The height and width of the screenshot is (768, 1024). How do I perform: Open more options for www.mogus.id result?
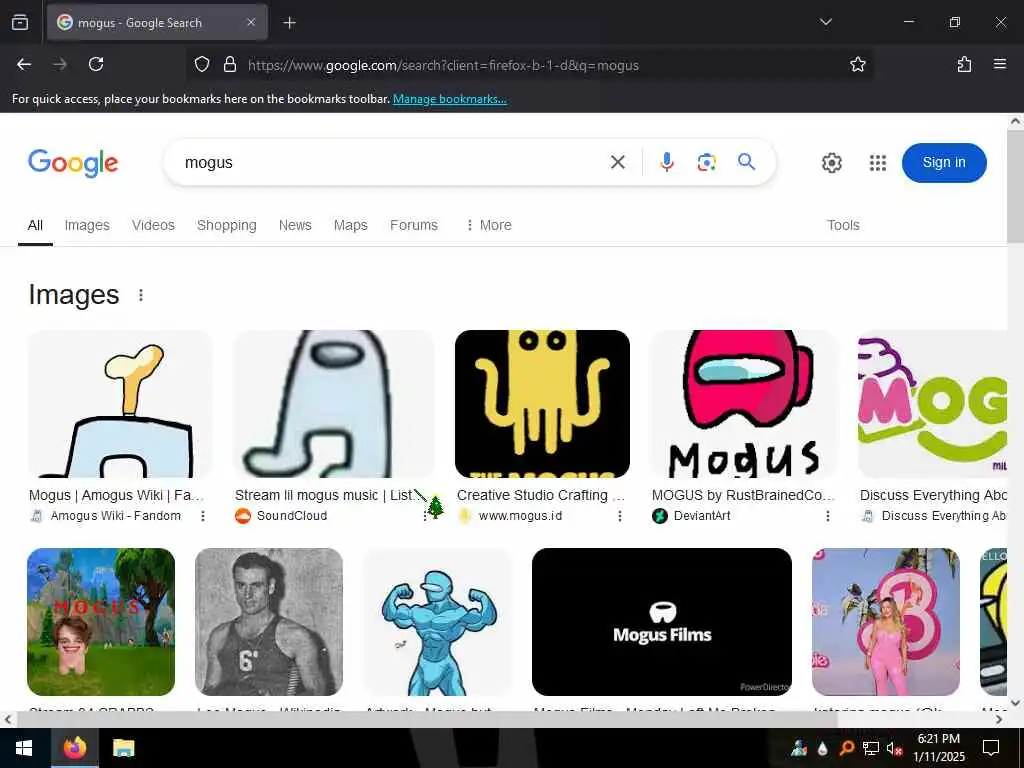[x=620, y=516]
